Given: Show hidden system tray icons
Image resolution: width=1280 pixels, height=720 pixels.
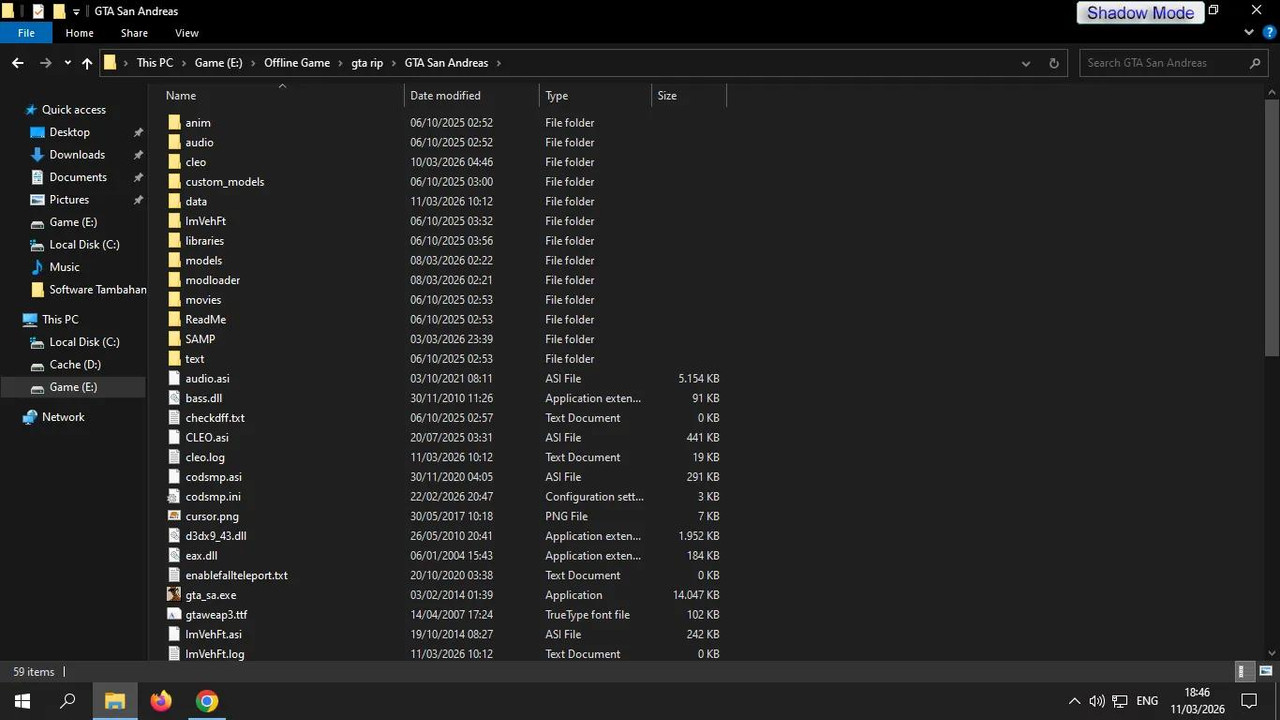Looking at the screenshot, I should point(1074,701).
